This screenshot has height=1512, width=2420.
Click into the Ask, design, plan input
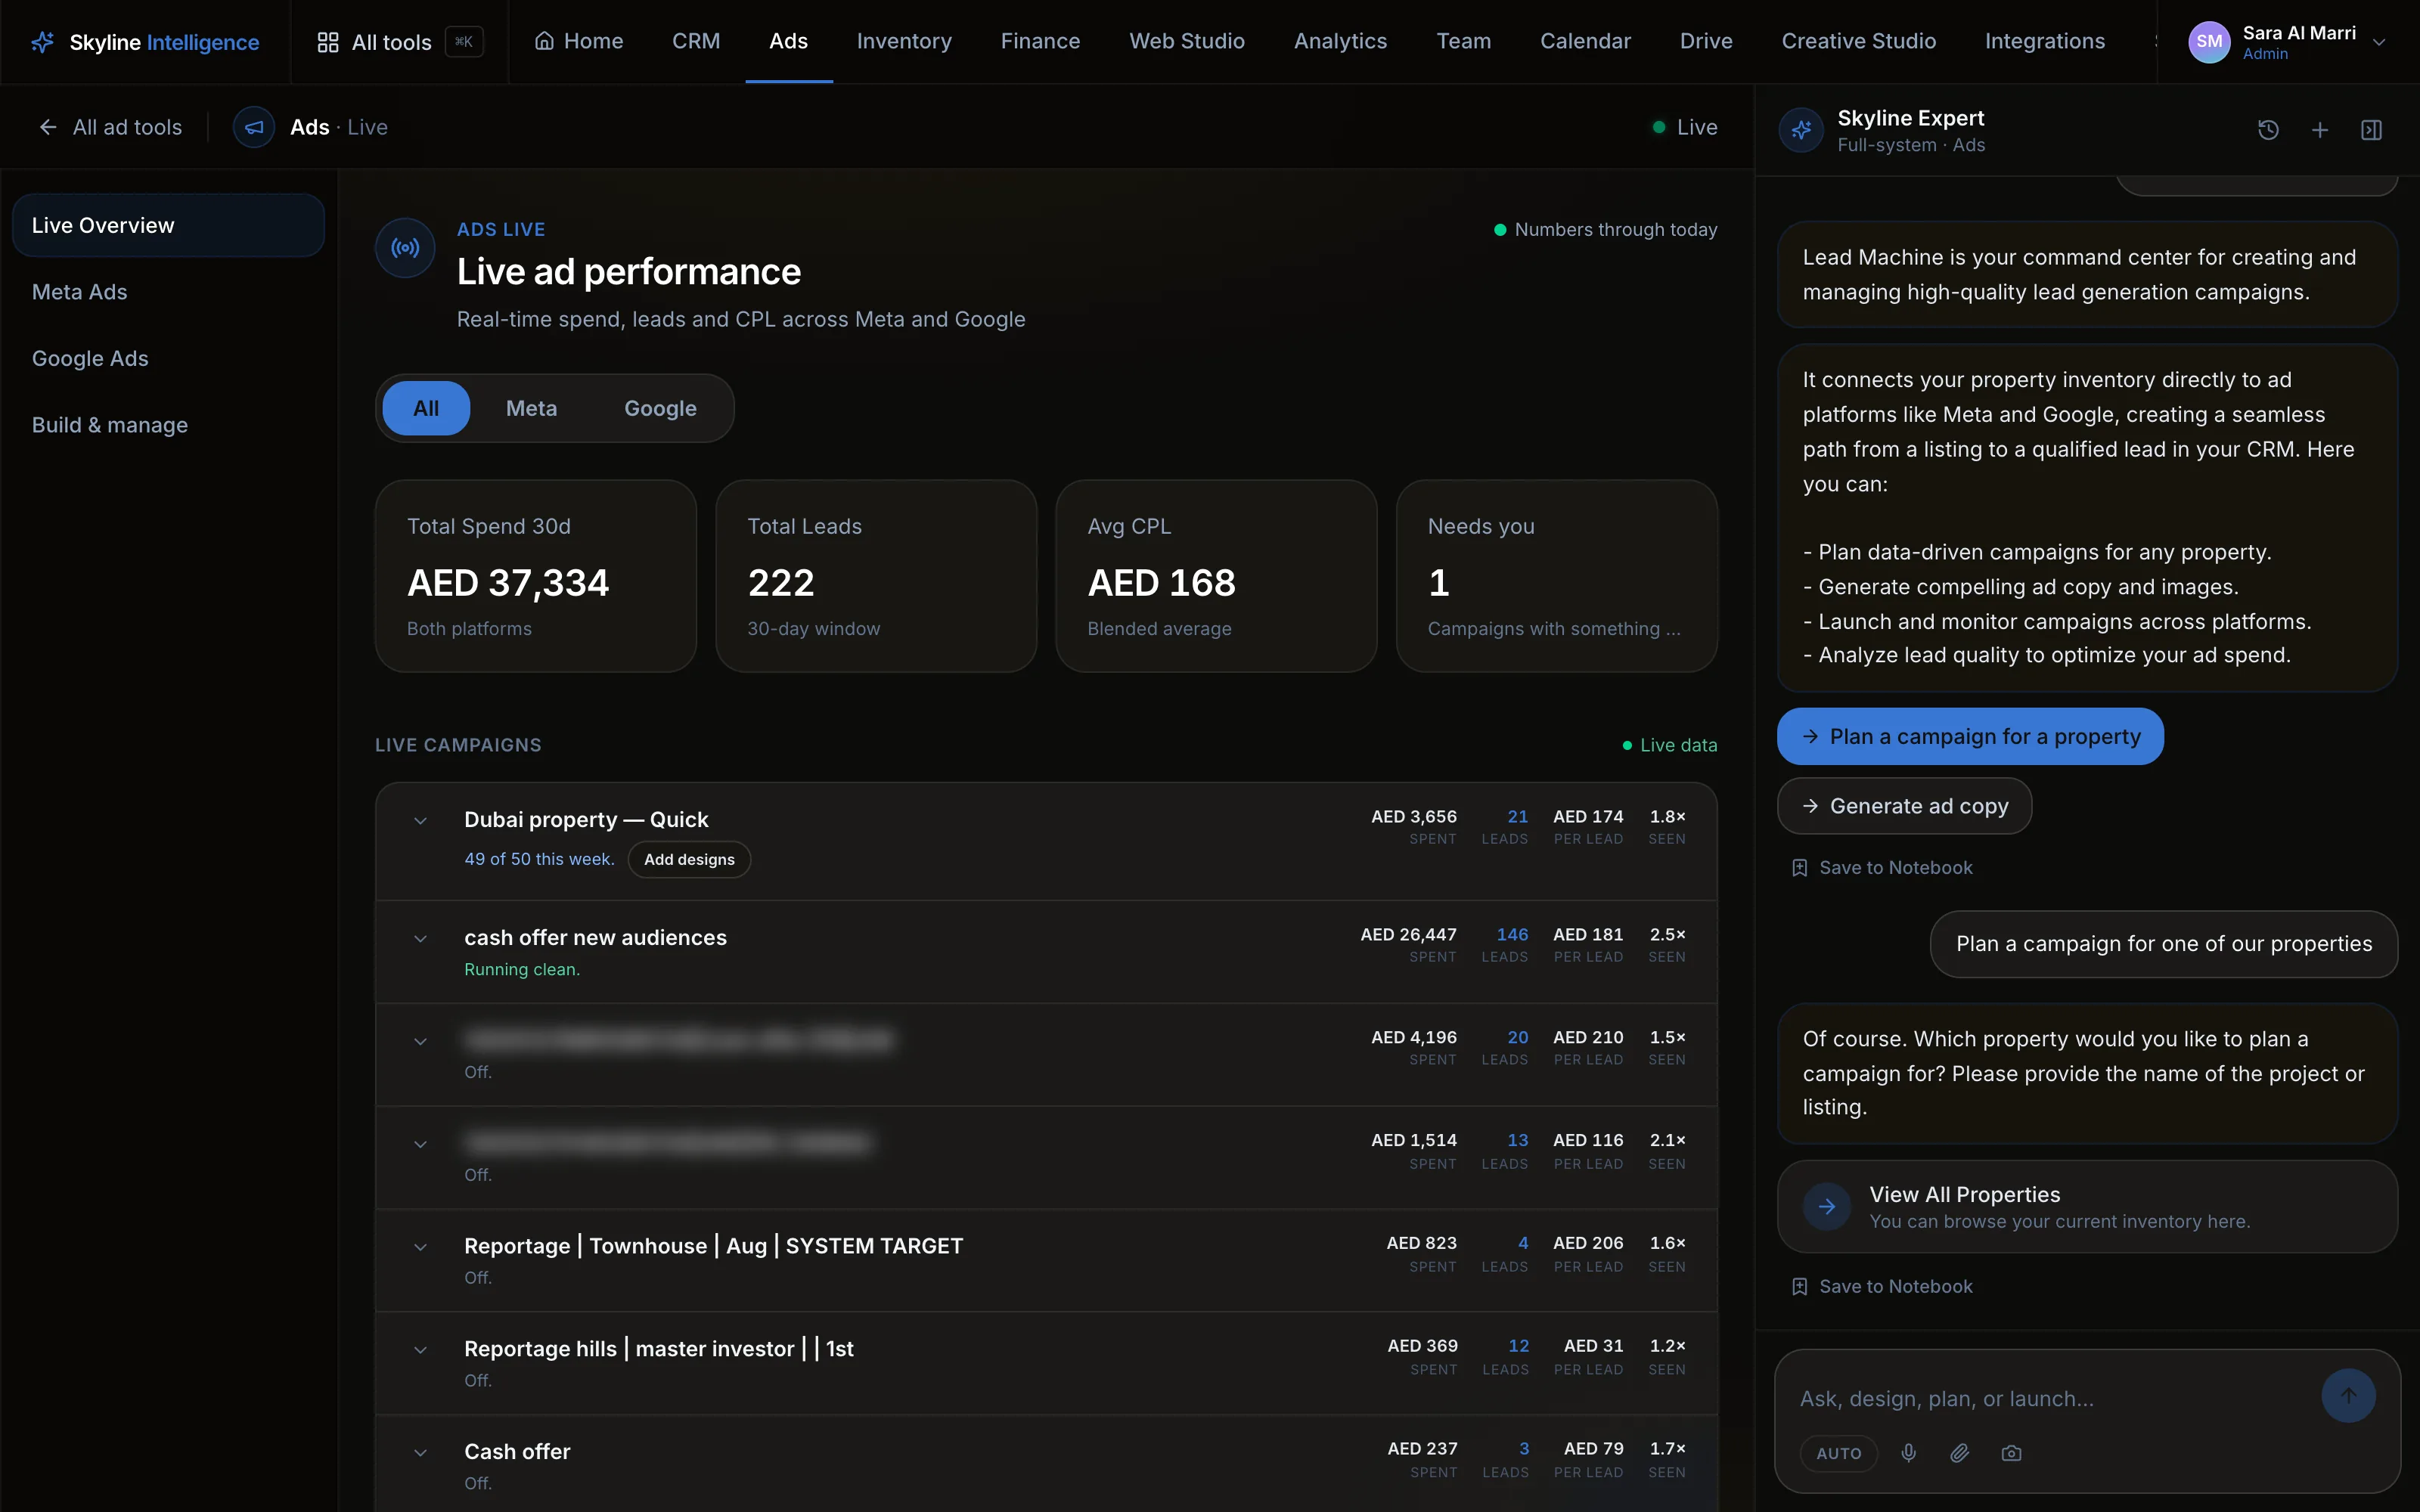point(2050,1399)
